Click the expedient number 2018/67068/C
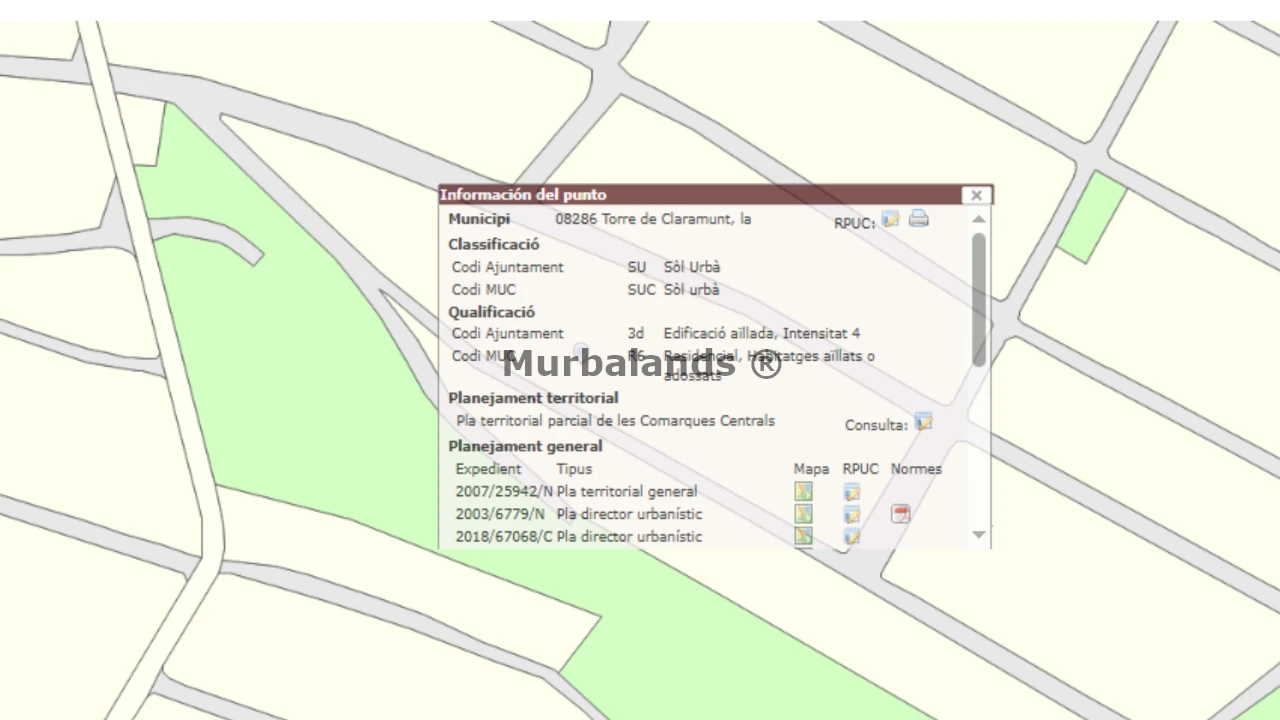This screenshot has height=720, width=1280. 504,537
